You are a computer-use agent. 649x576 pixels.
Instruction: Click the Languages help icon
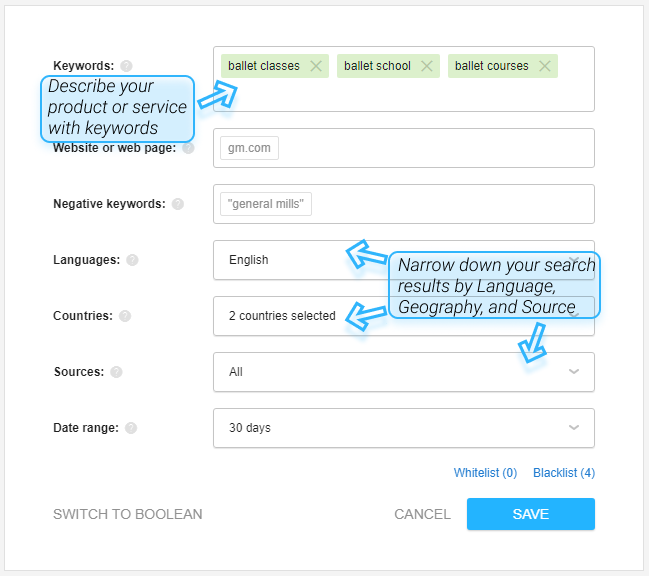(132, 260)
